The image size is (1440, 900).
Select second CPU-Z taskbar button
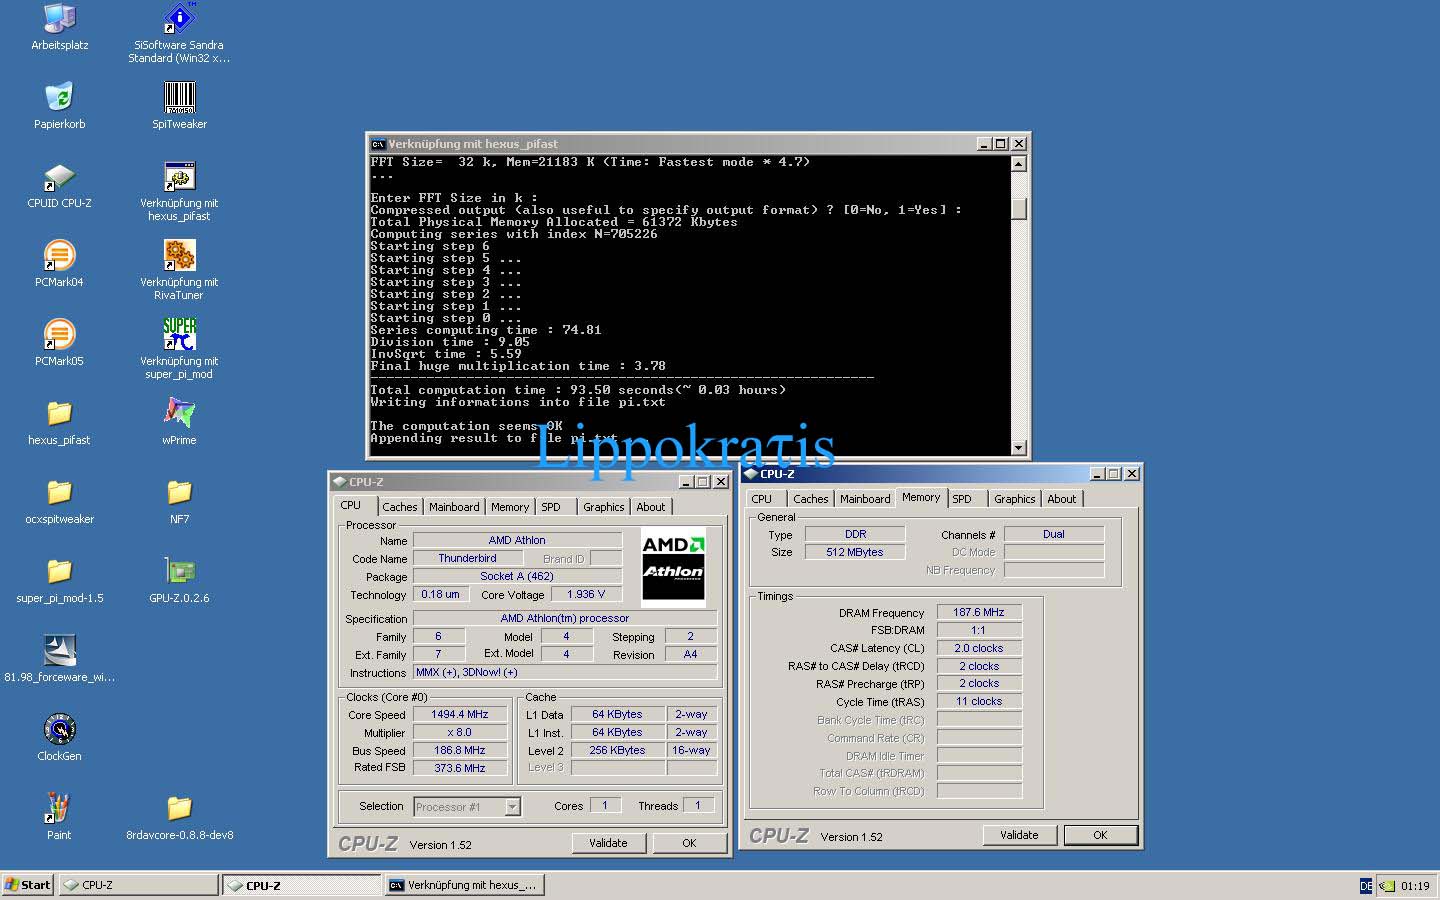302,885
